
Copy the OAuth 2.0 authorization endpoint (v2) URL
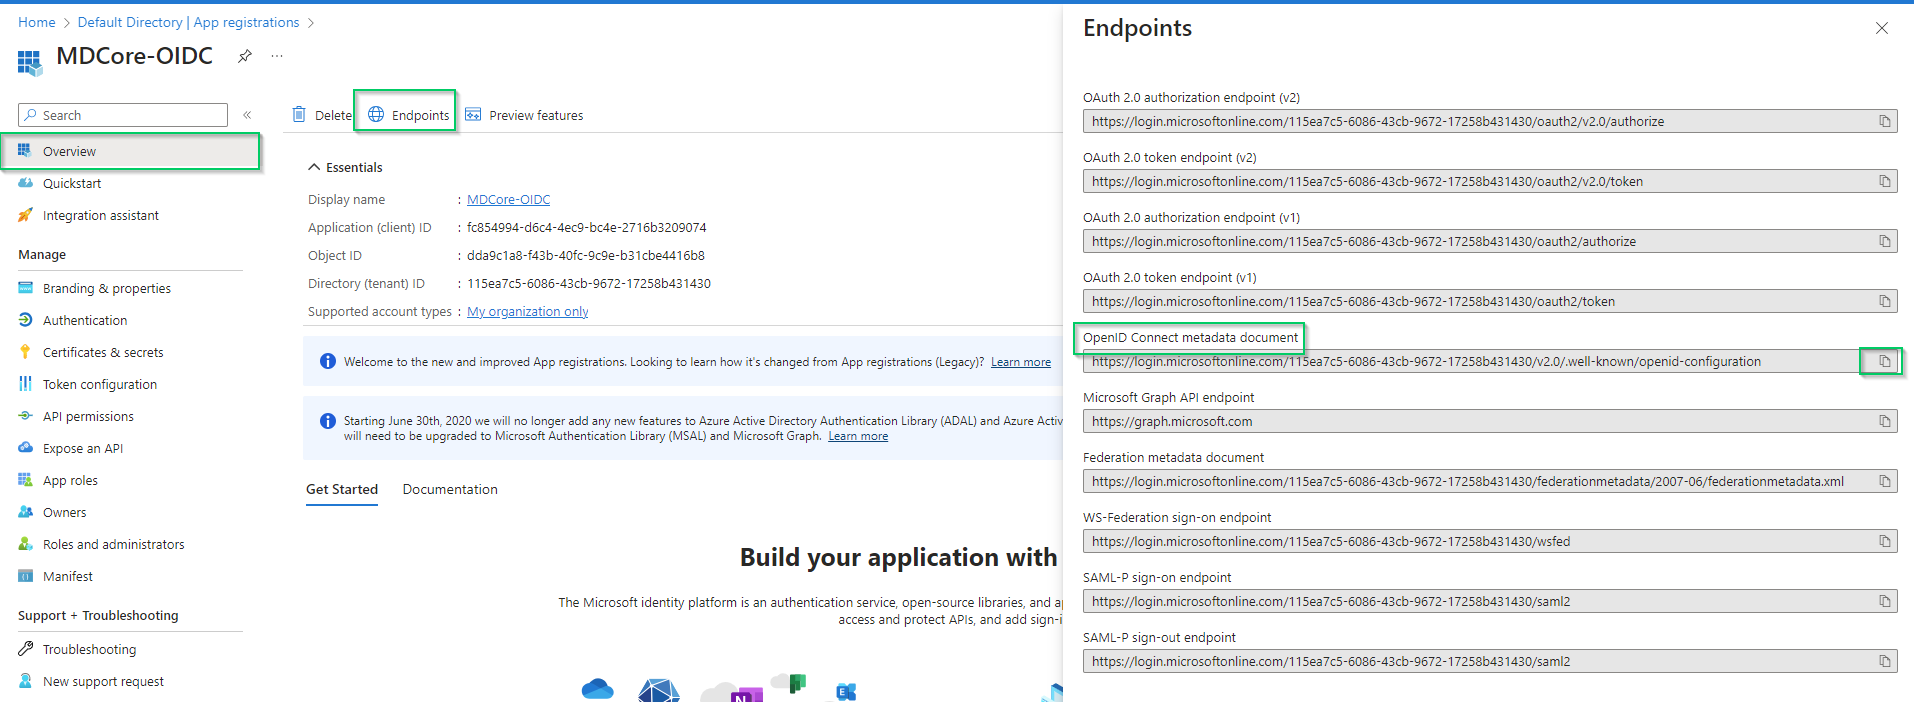click(x=1884, y=121)
